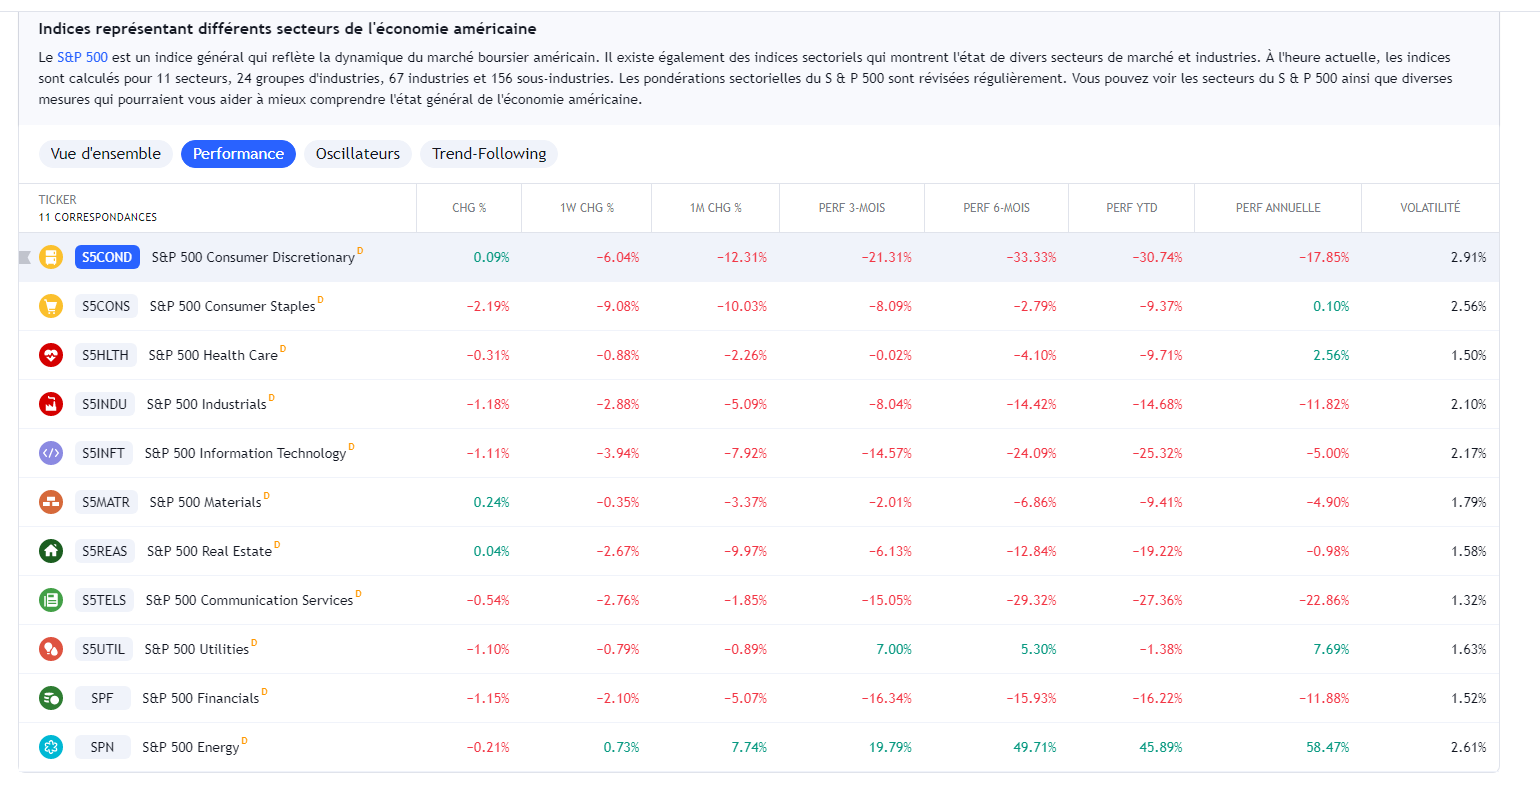Click the SPF Financials ticker badge

pyautogui.click(x=102, y=698)
